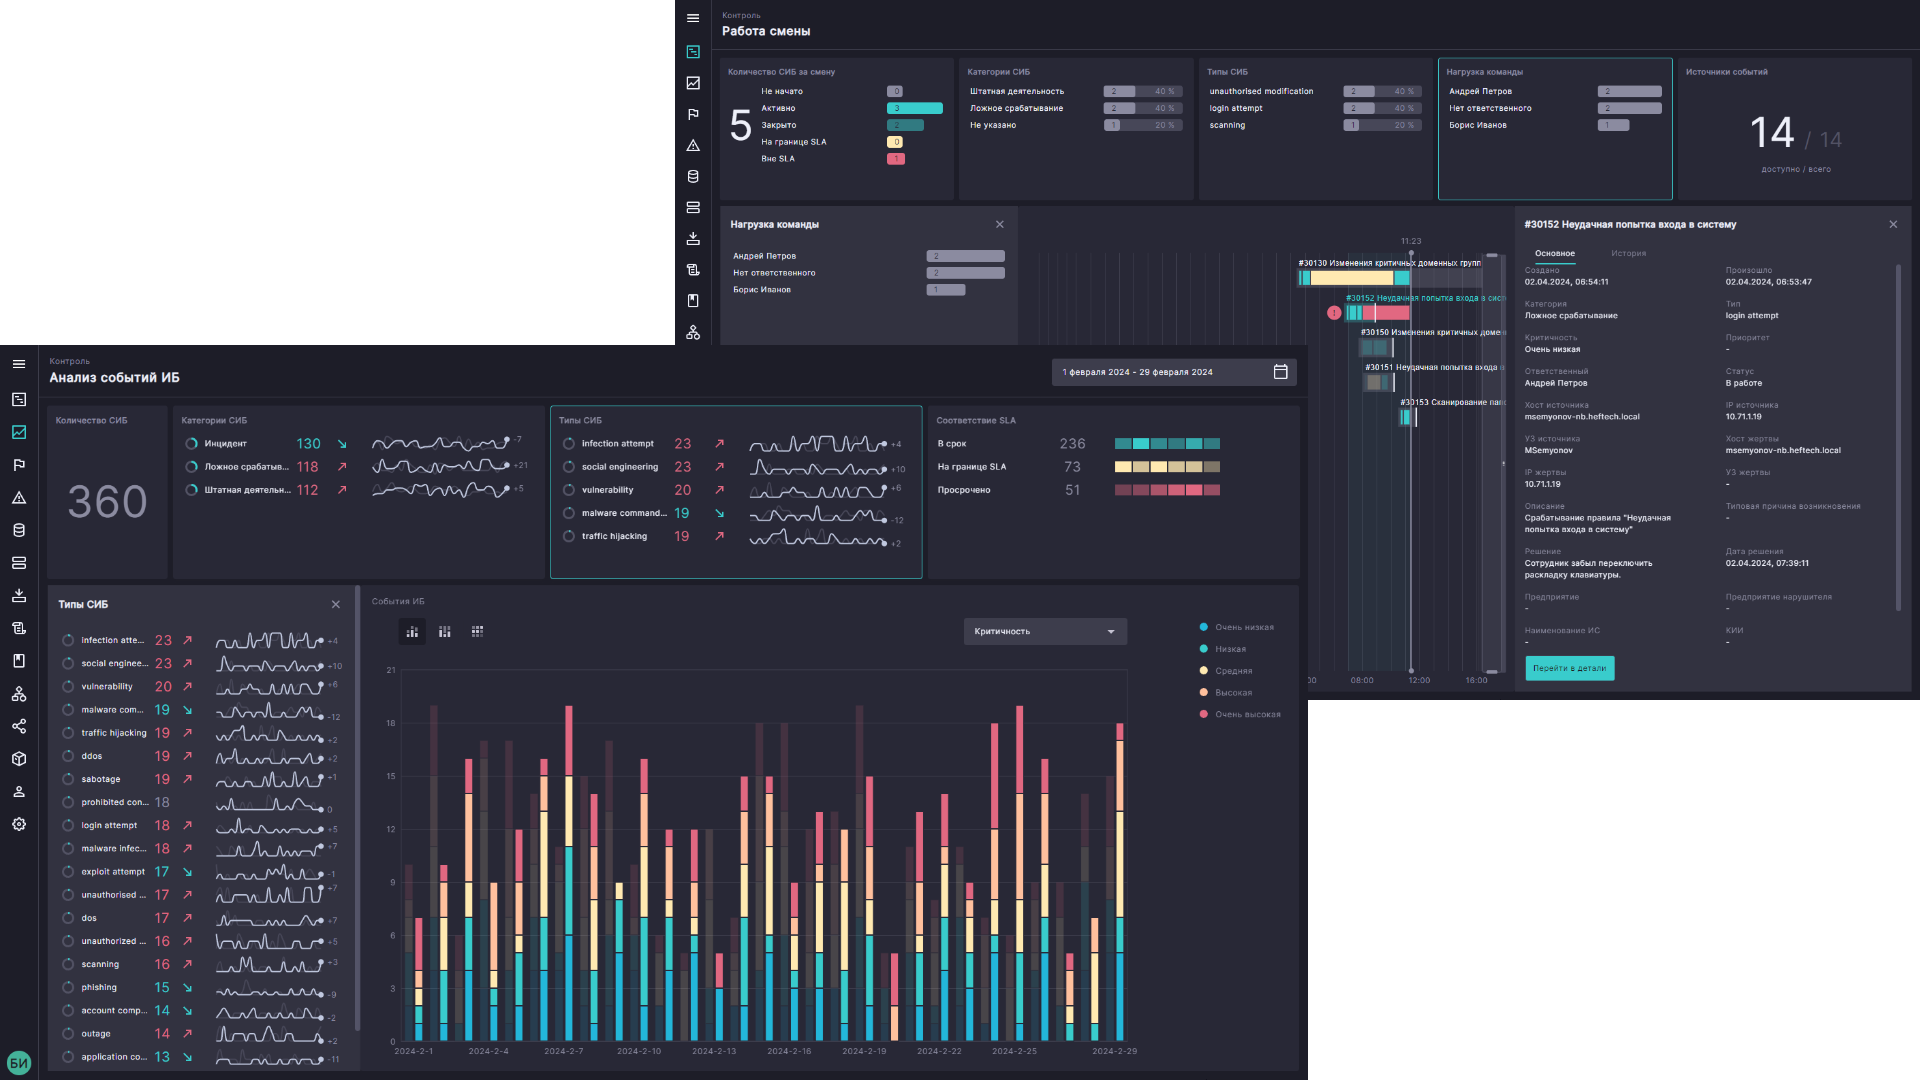Click timeline bar for incident #30151
Viewport: 1920px width, 1080px height.
coord(1379,382)
